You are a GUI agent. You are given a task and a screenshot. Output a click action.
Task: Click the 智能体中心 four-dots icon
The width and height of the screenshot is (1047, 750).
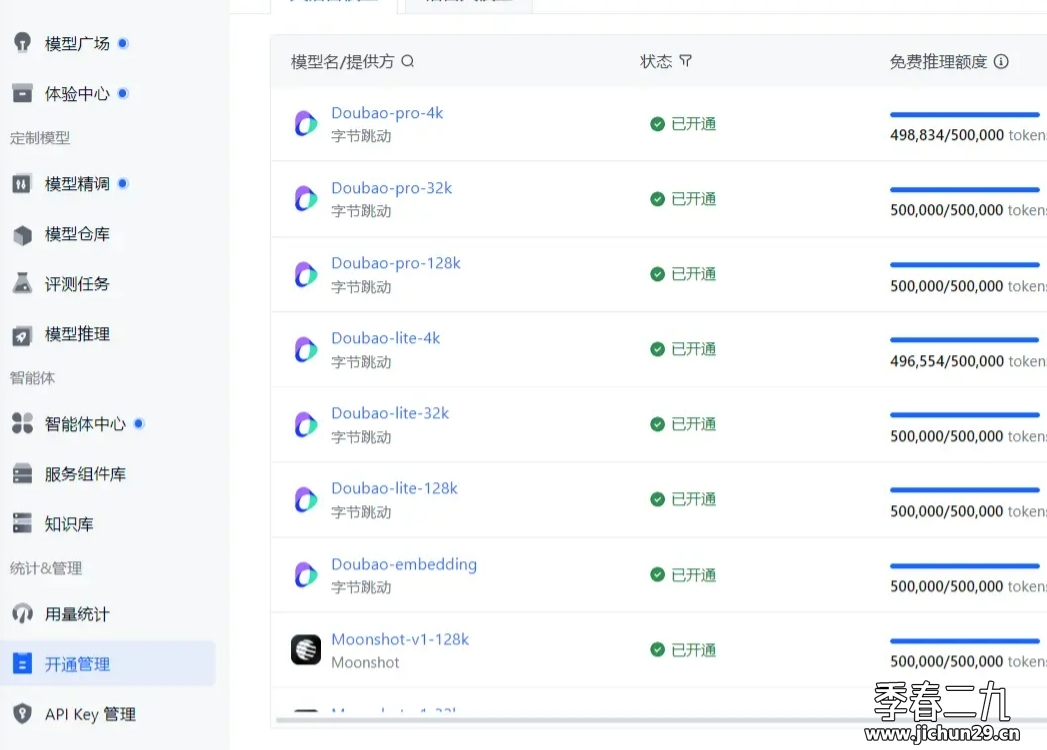[22, 423]
